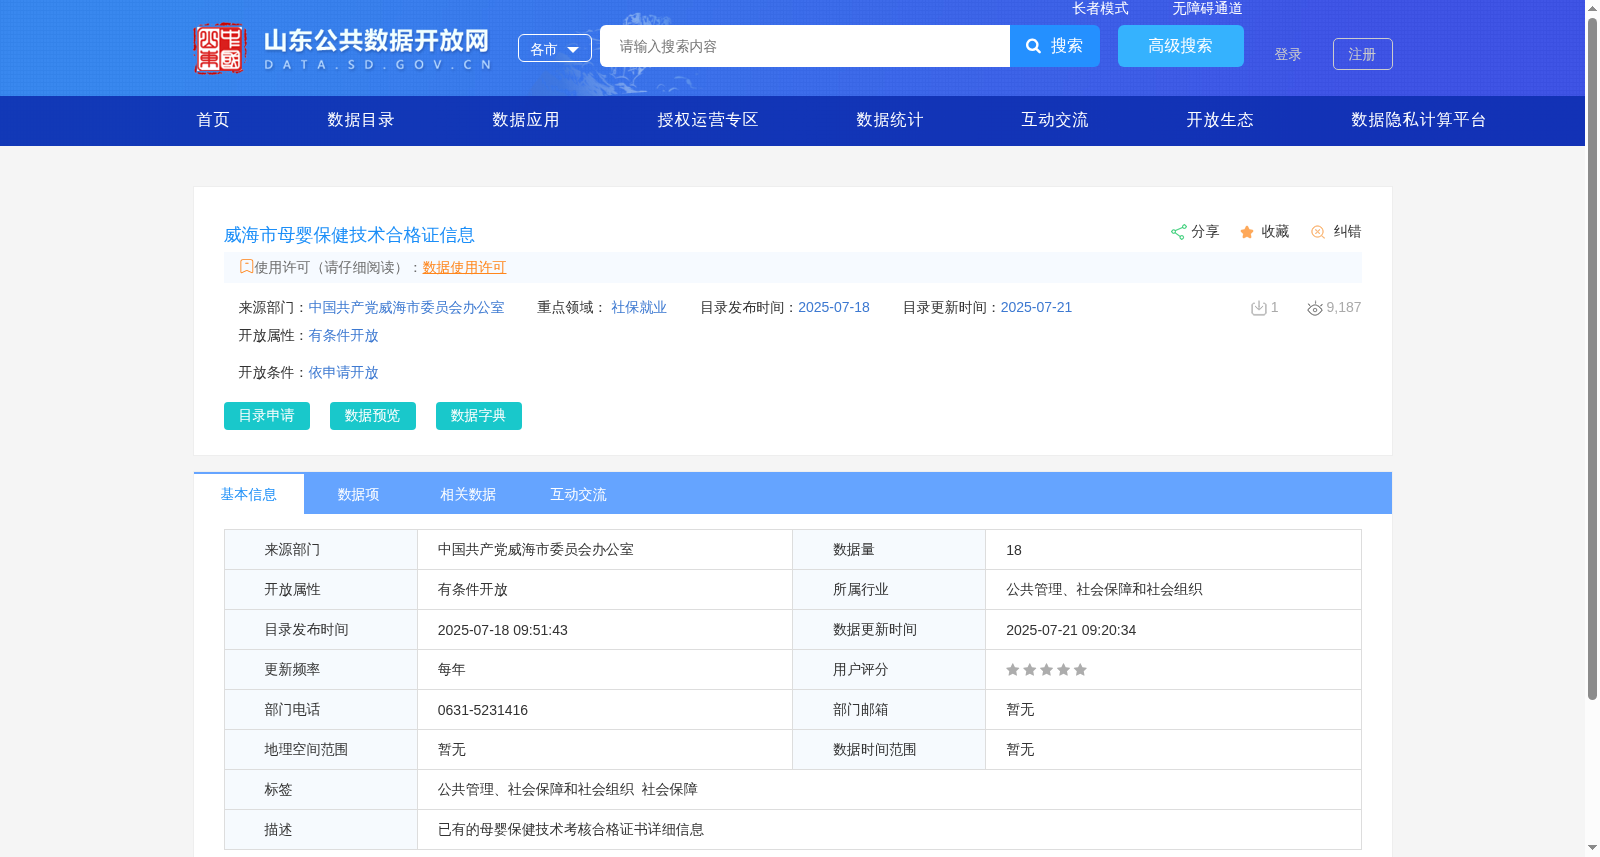Open 数据统计 navigation item
1600x857 pixels.
point(890,120)
